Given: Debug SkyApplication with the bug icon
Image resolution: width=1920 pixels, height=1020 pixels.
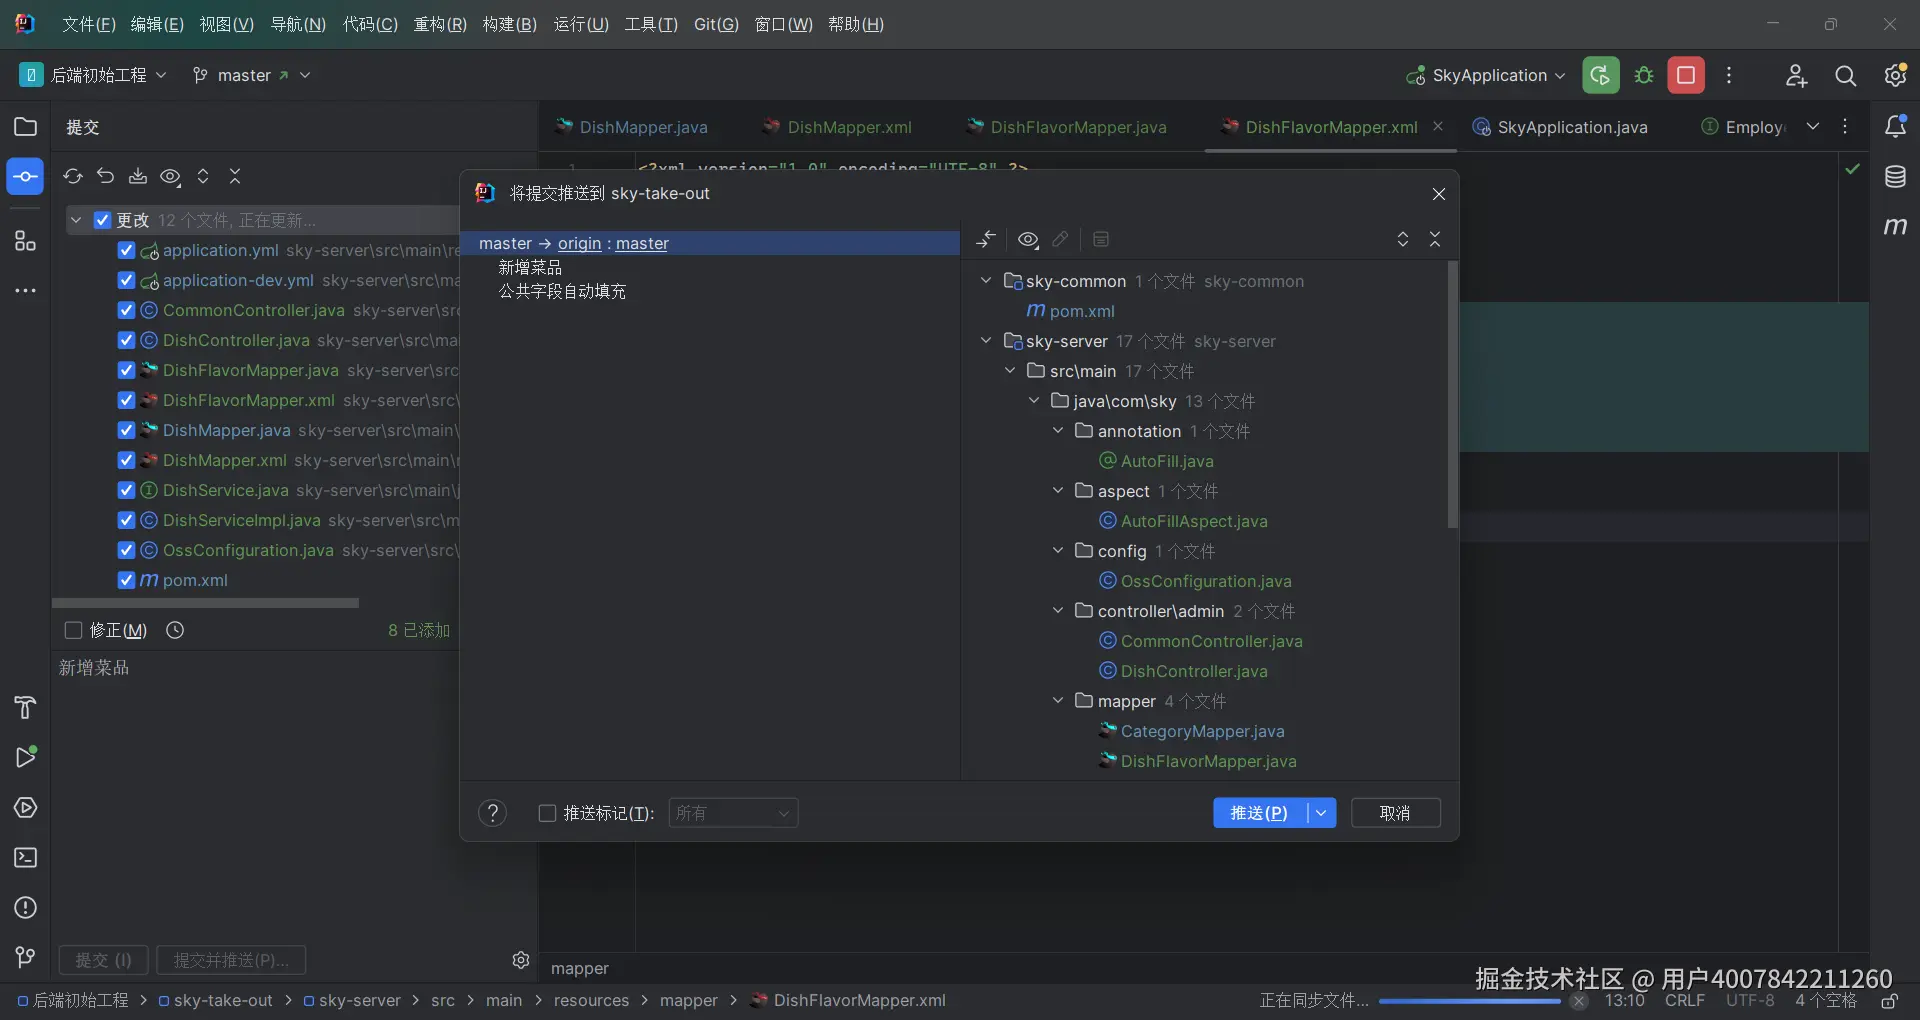Looking at the screenshot, I should pyautogui.click(x=1644, y=75).
